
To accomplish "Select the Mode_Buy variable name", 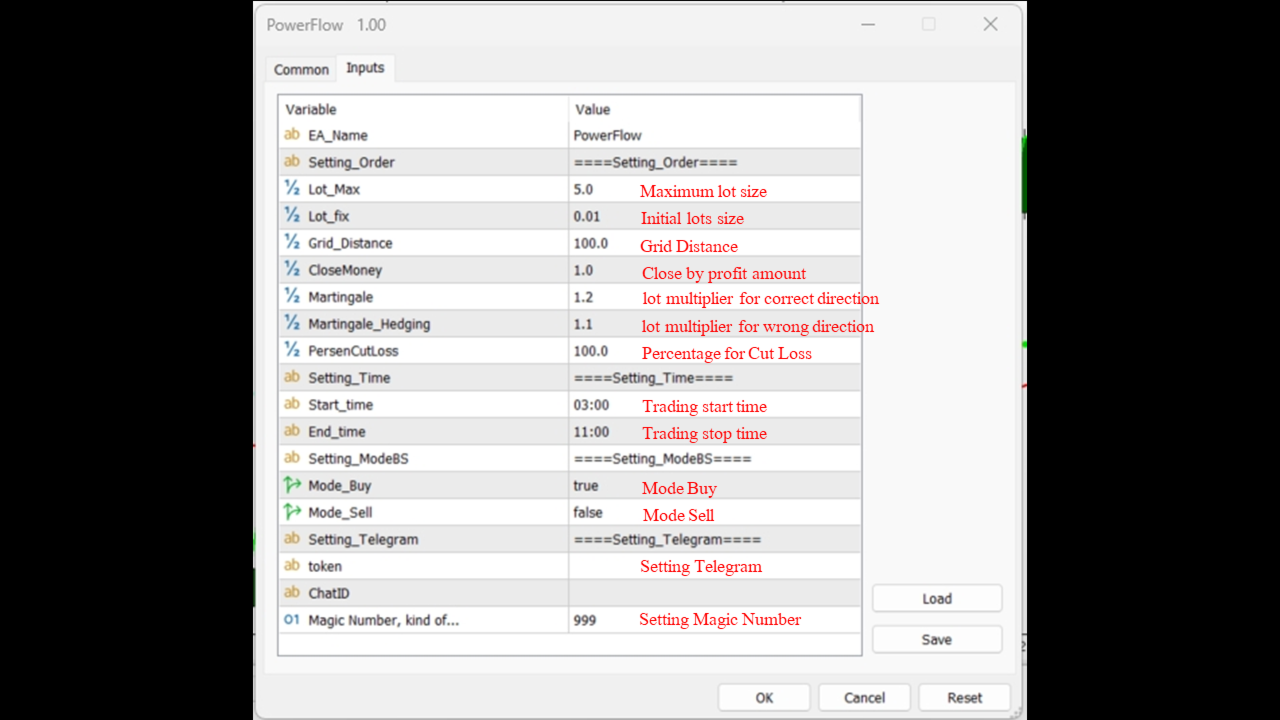I will [339, 487].
